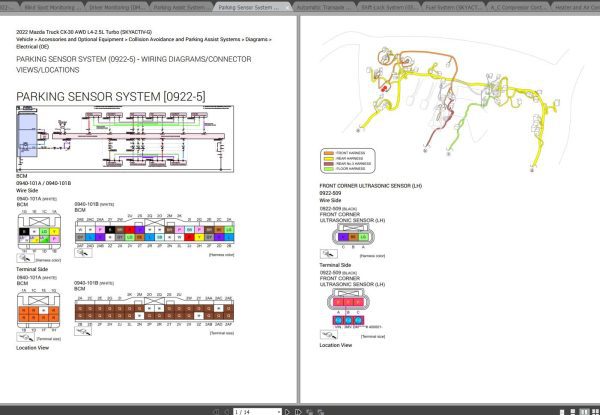The image size is (600, 415).
Task: Select the two-page side-by-side view
Action: pos(584,412)
